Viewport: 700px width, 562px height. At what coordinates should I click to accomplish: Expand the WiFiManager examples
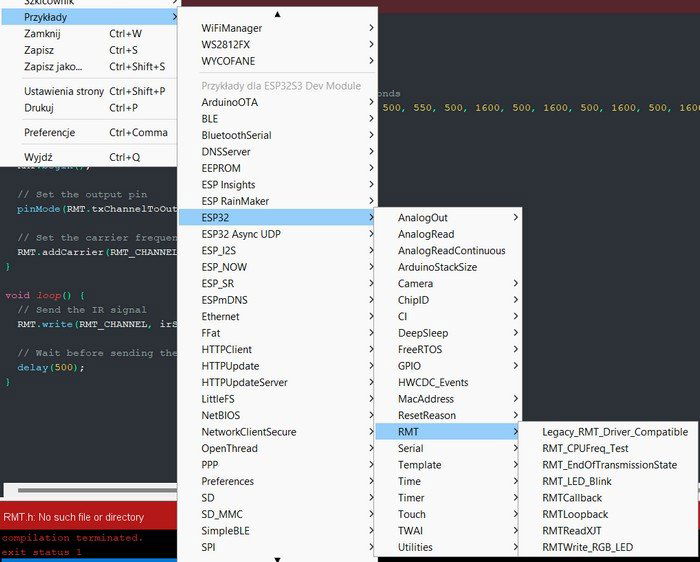(x=277, y=28)
